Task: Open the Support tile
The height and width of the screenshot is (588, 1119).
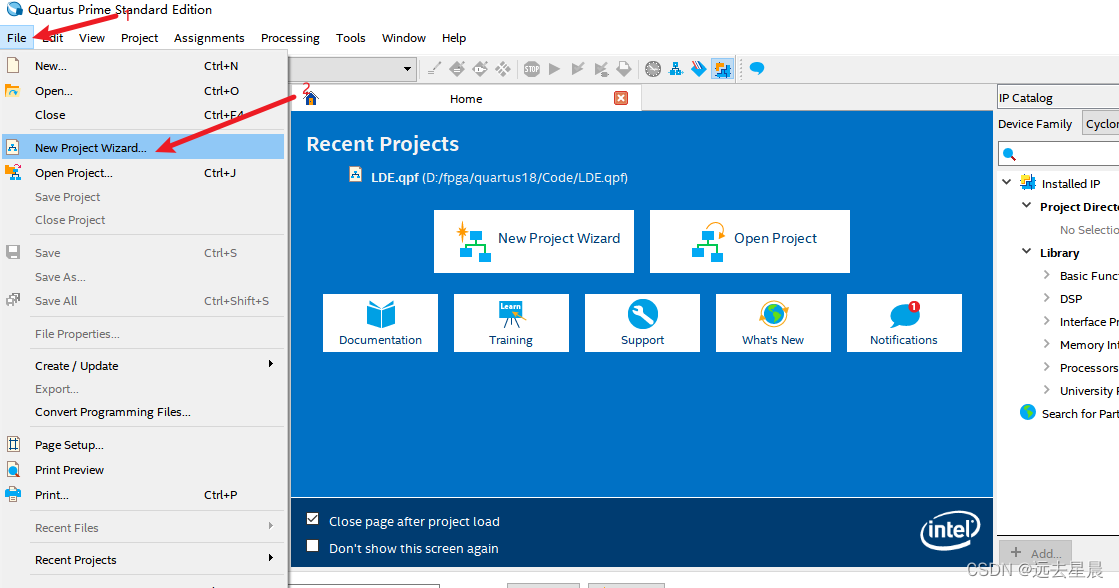Action: click(642, 323)
